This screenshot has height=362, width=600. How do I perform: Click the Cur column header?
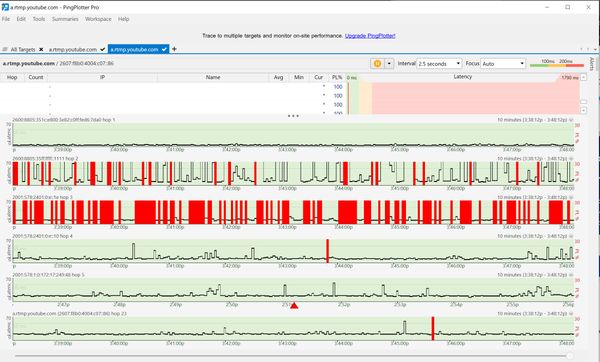coord(318,77)
